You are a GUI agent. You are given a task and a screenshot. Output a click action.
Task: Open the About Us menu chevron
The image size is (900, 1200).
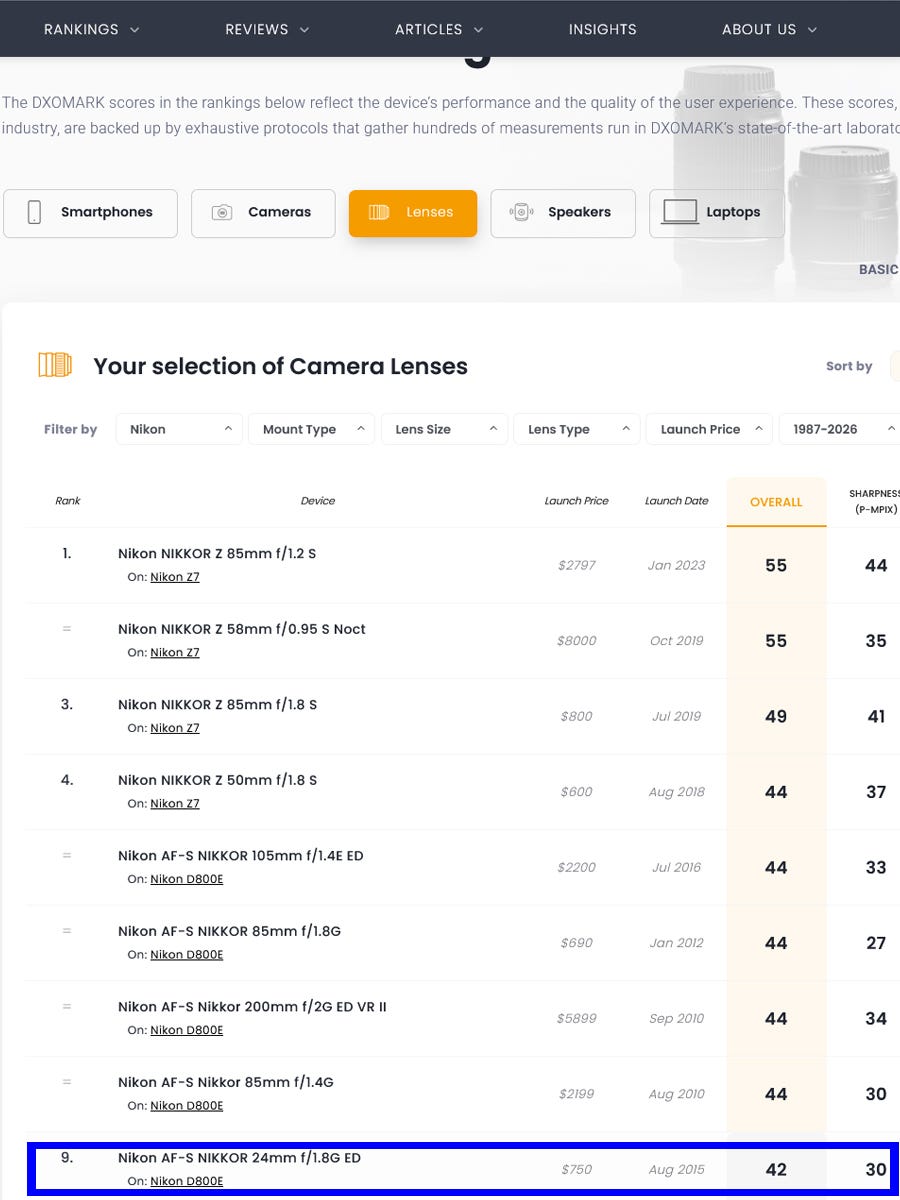click(812, 30)
